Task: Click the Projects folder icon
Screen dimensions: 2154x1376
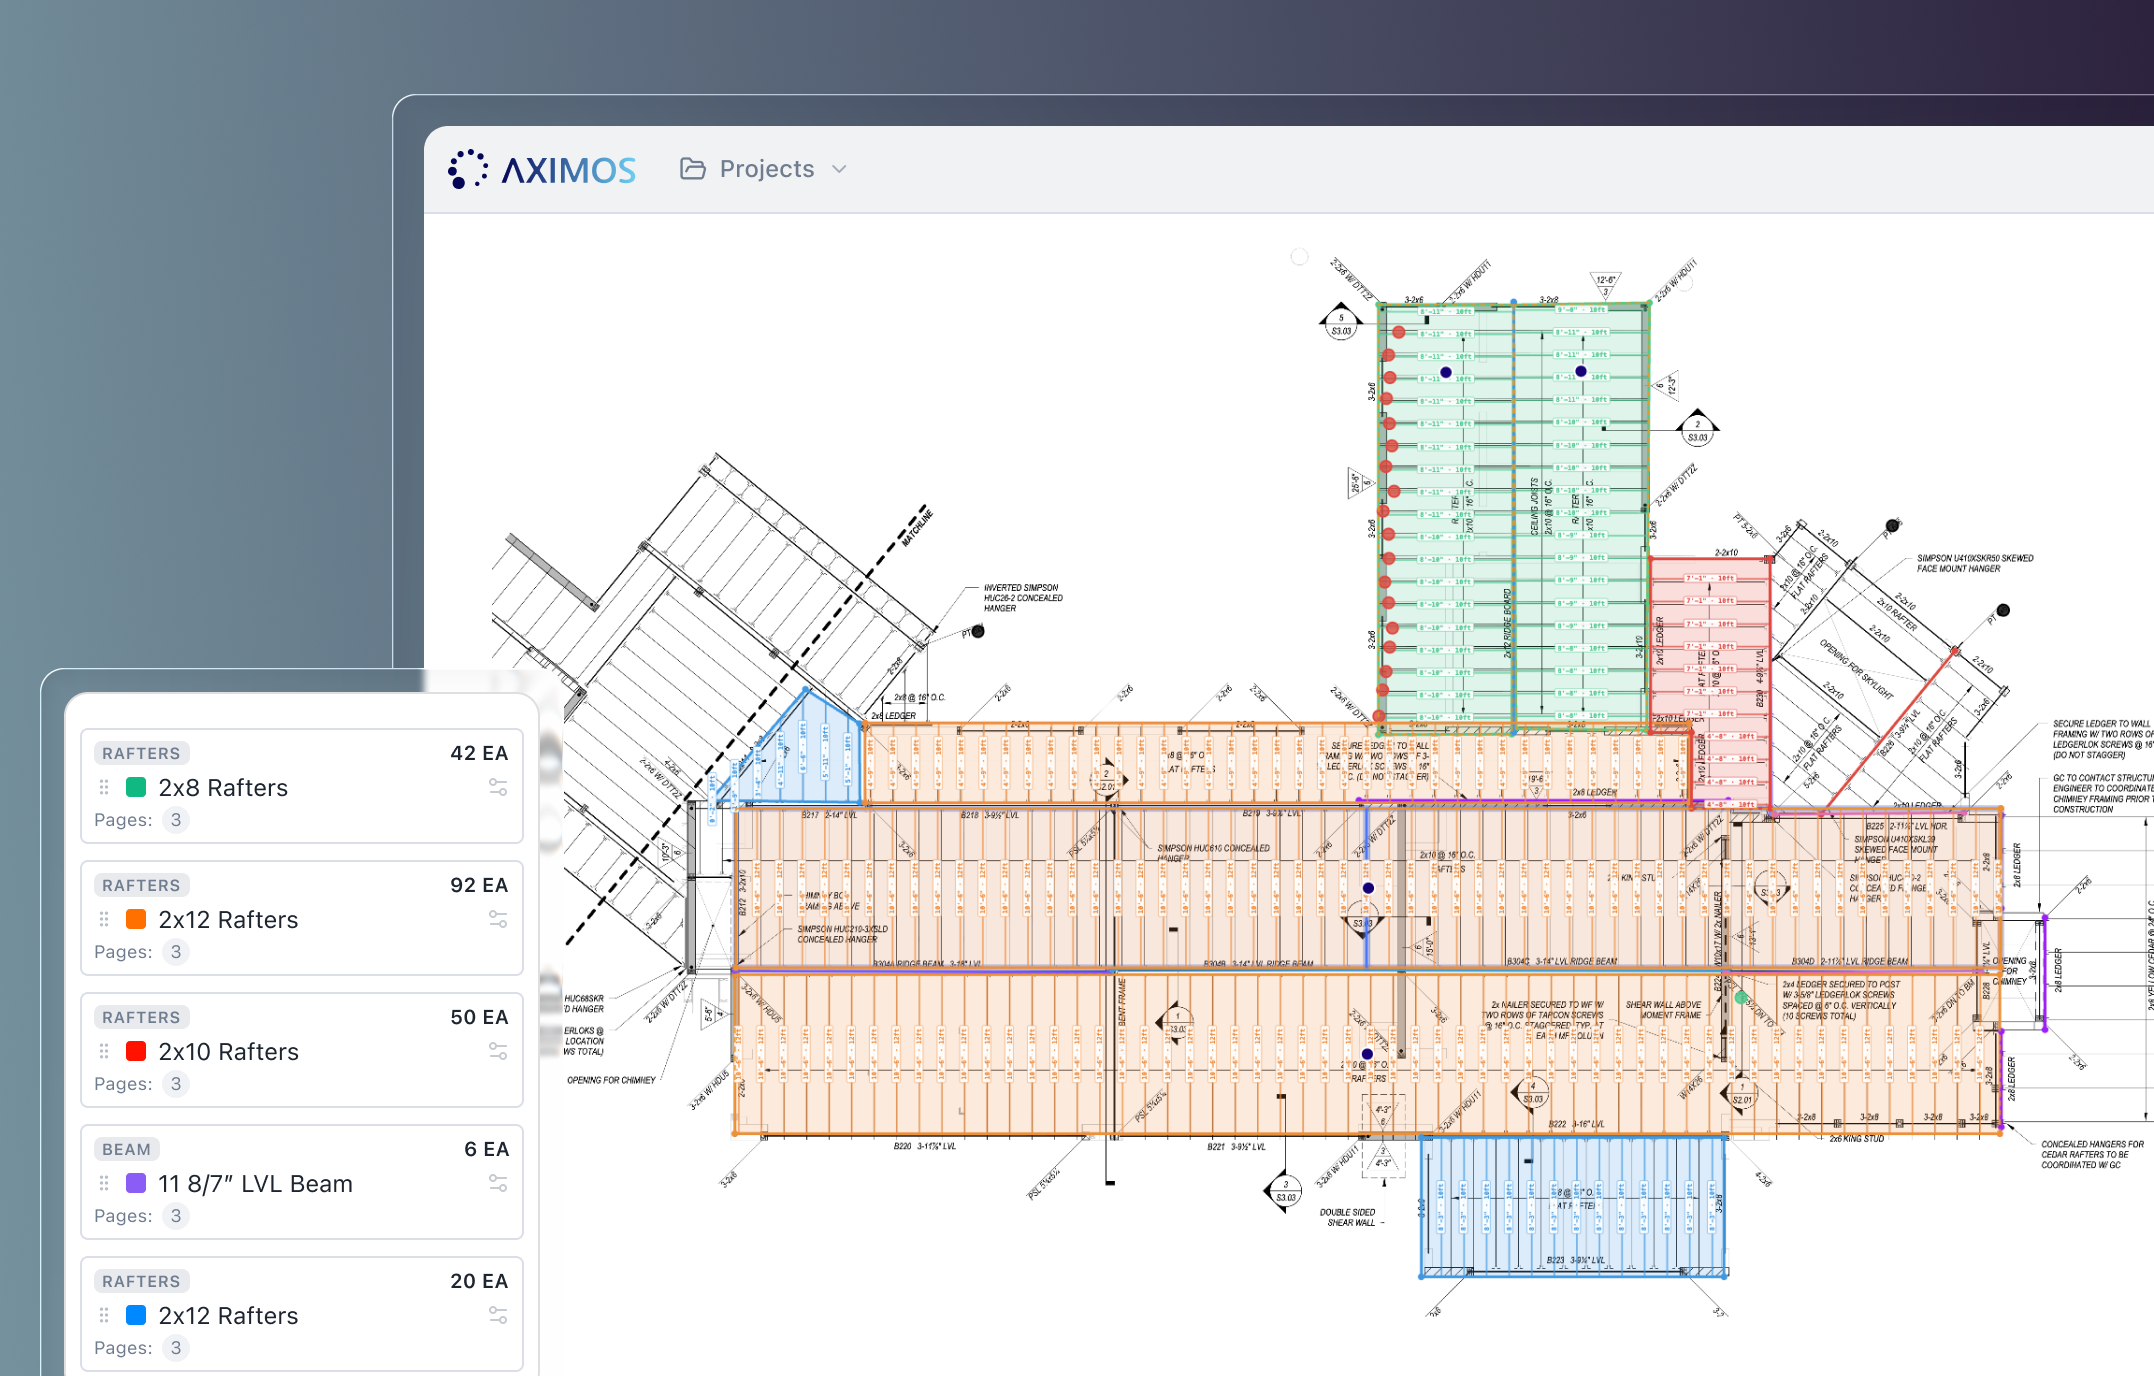Action: 693,169
